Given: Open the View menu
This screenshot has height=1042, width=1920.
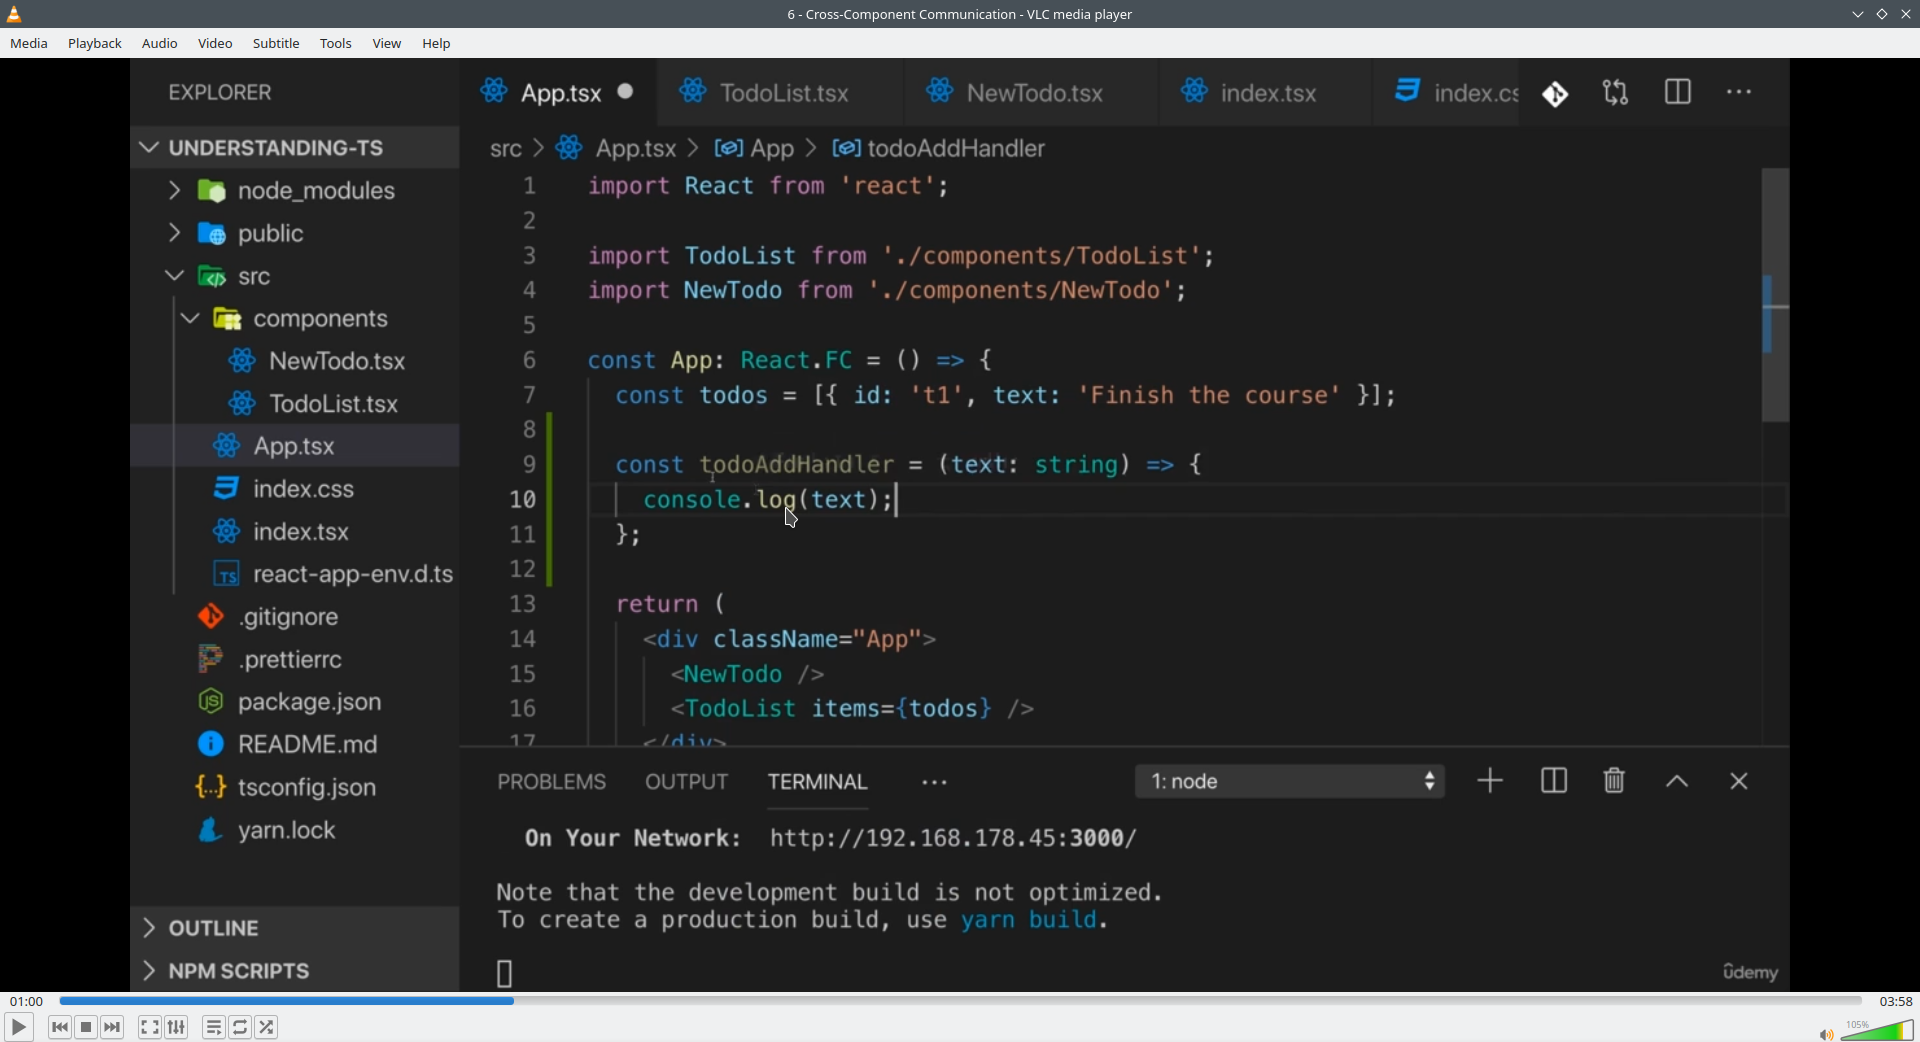Looking at the screenshot, I should click(387, 44).
